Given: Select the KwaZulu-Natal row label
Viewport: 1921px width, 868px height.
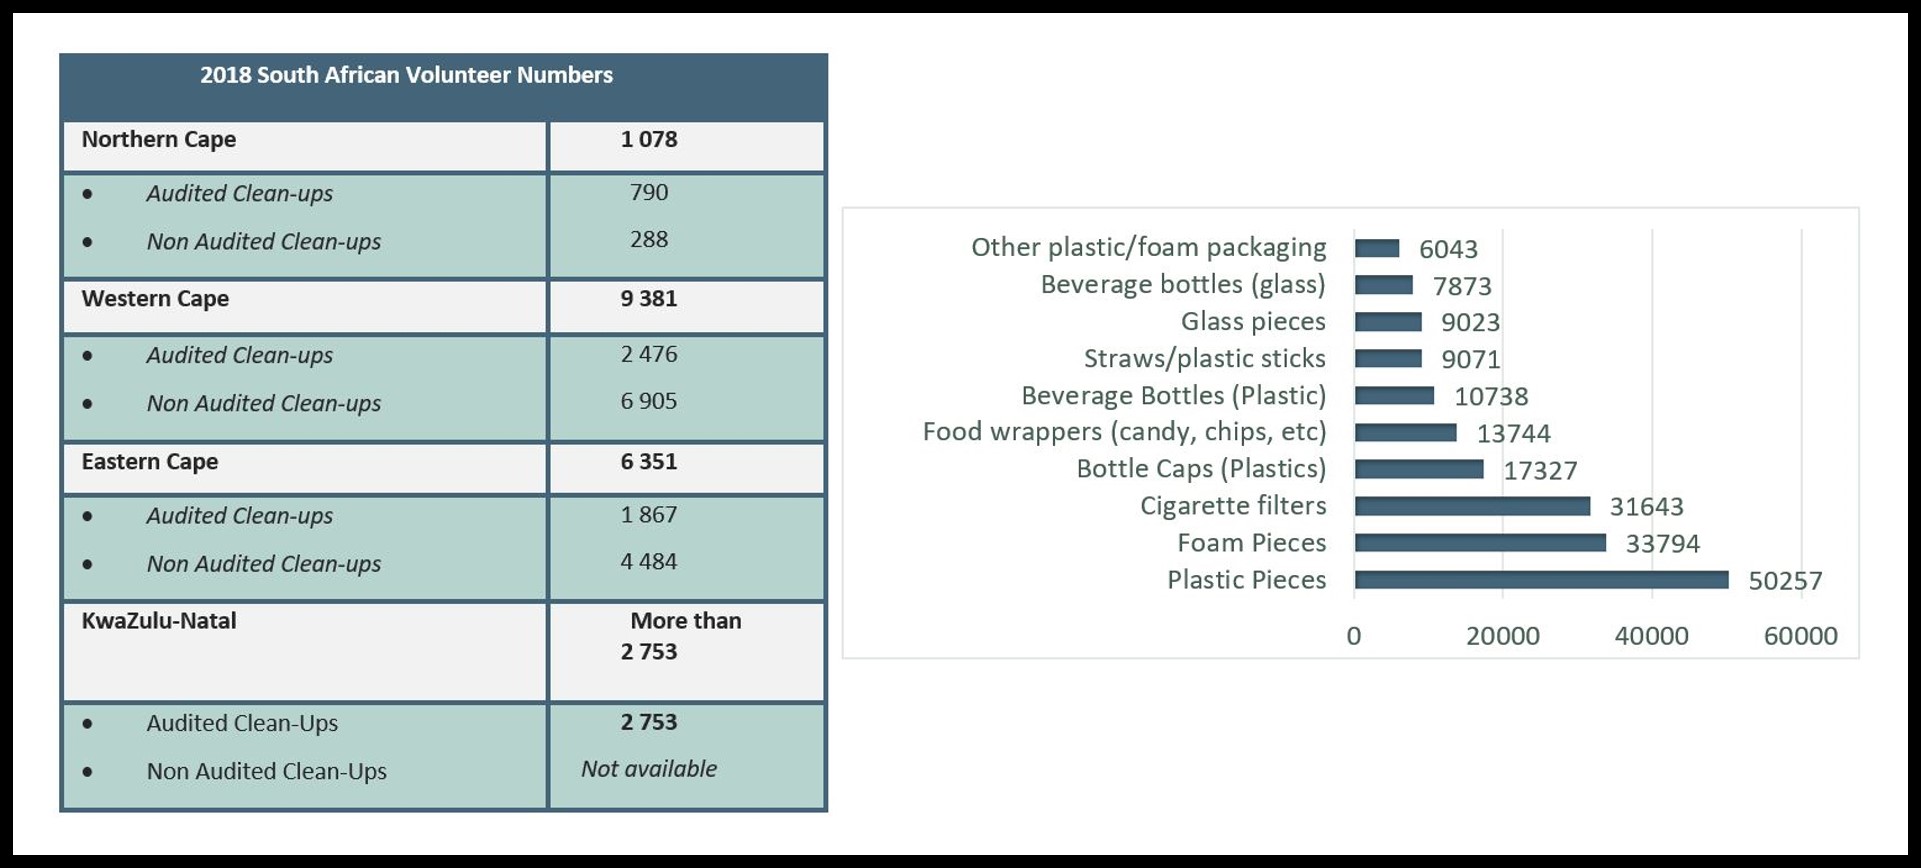Looking at the screenshot, I should tap(159, 621).
